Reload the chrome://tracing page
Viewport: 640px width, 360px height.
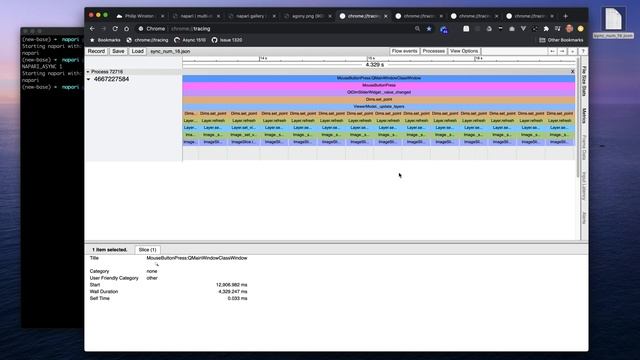pyautogui.click(x=115, y=29)
